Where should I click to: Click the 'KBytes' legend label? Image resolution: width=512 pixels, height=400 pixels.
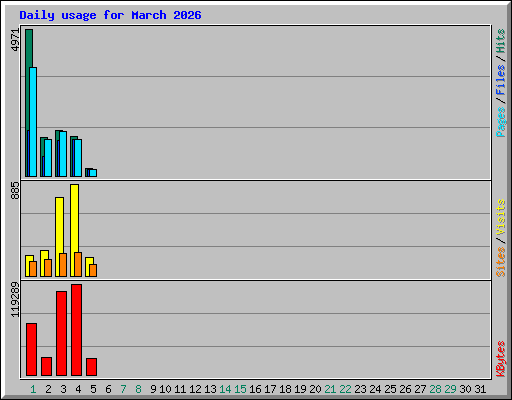[x=501, y=359]
